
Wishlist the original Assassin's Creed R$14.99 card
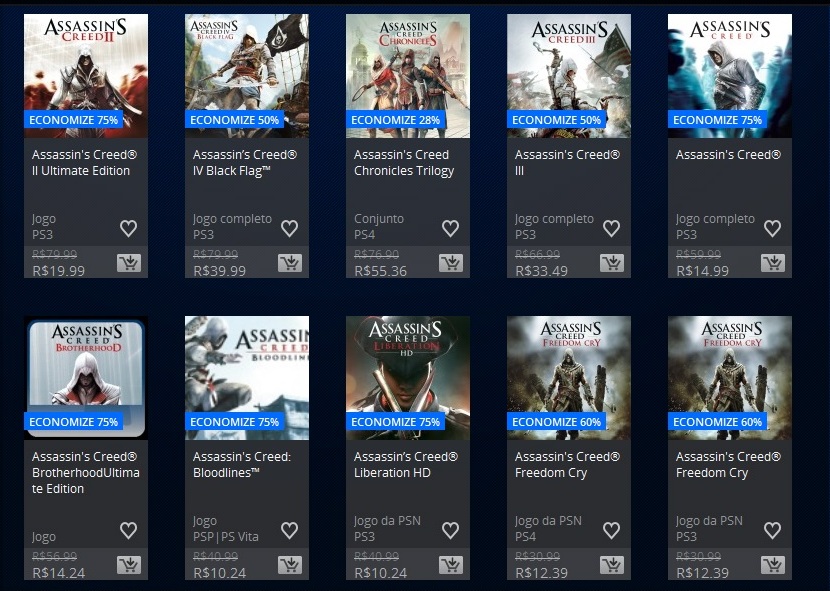[x=772, y=228]
